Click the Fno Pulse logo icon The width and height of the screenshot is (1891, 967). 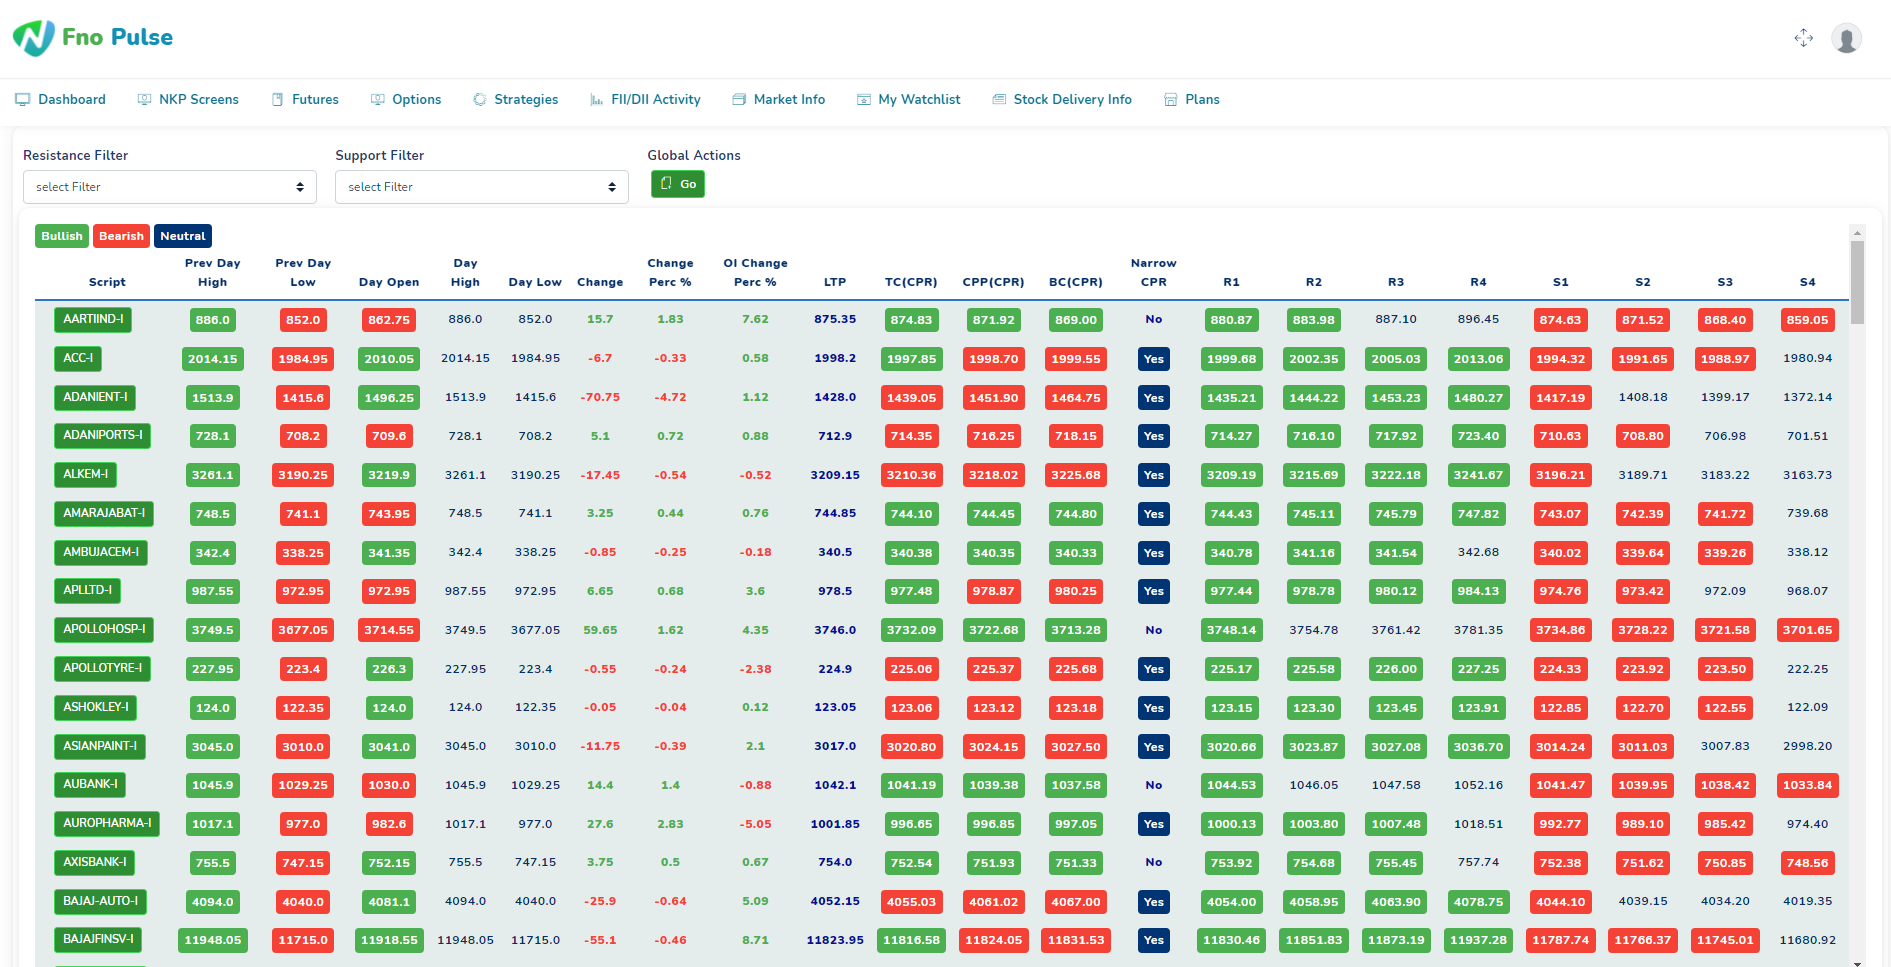coord(34,38)
